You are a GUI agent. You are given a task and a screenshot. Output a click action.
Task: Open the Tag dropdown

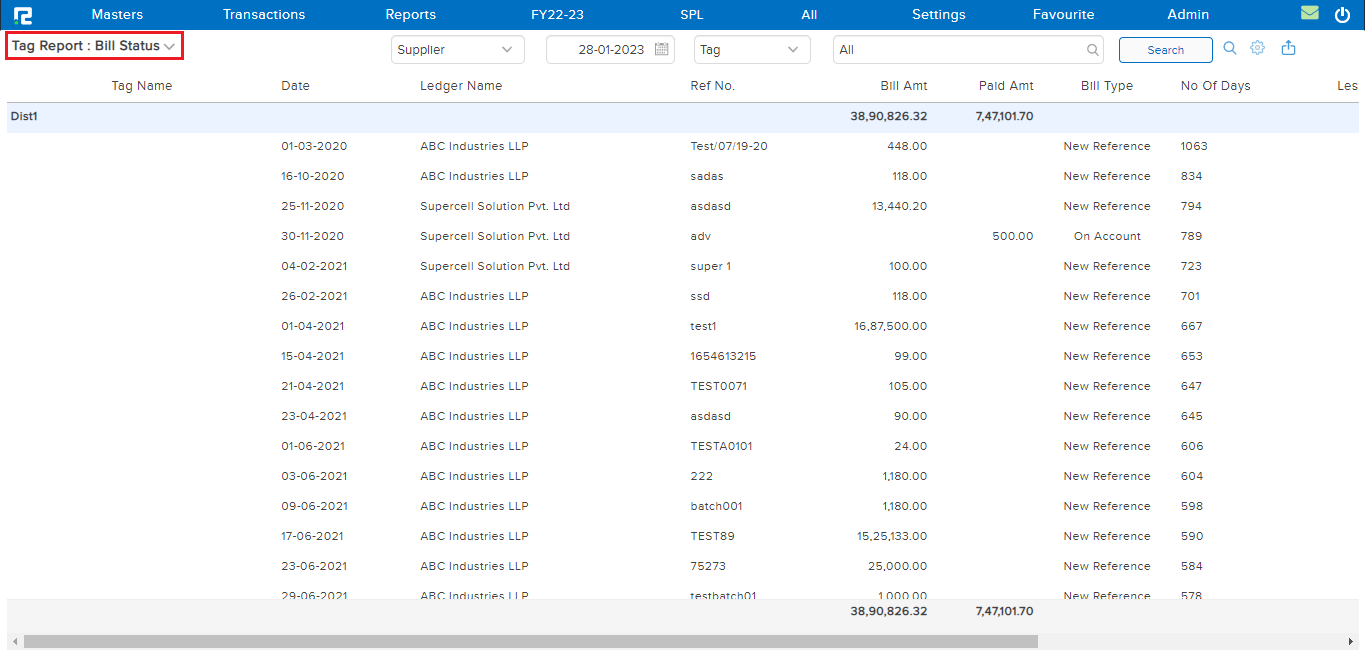click(752, 50)
